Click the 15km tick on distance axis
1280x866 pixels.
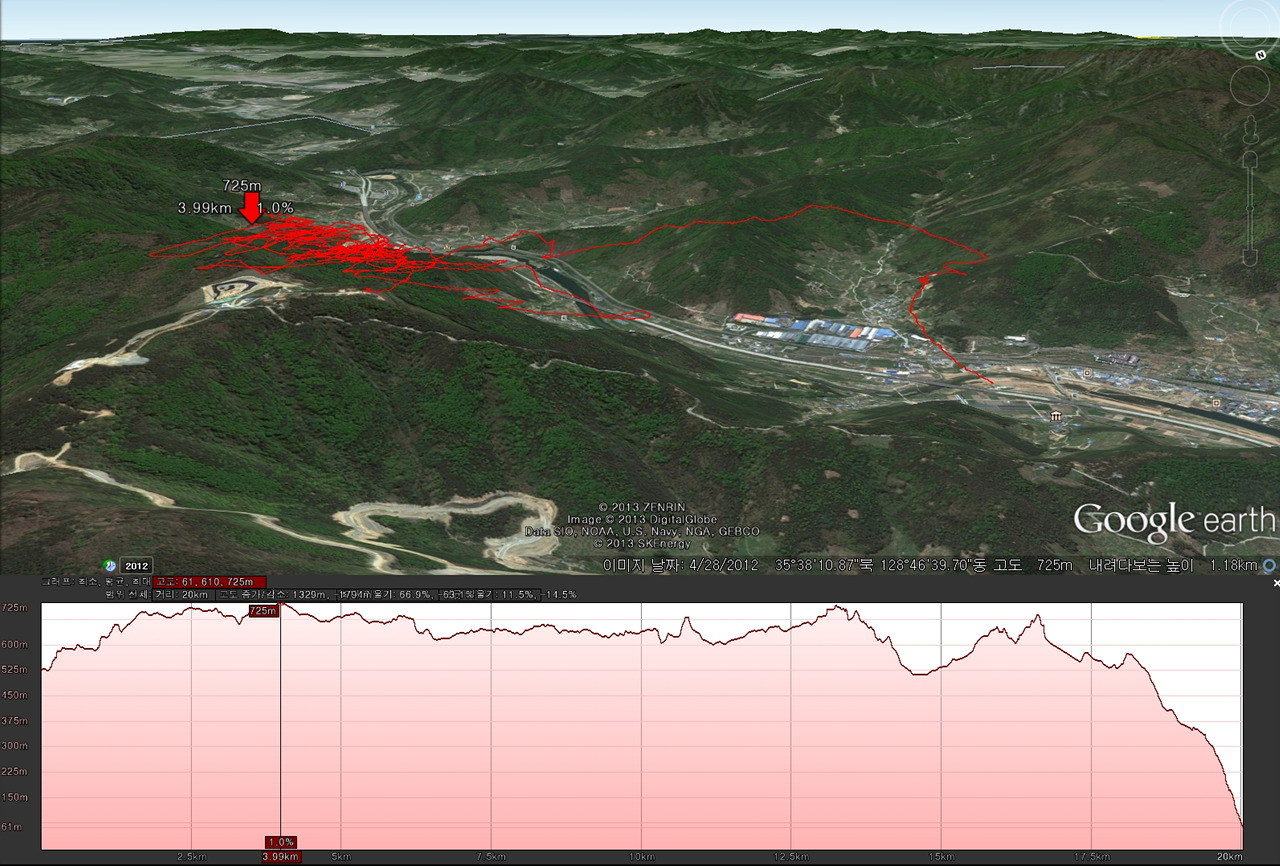pyautogui.click(x=941, y=856)
